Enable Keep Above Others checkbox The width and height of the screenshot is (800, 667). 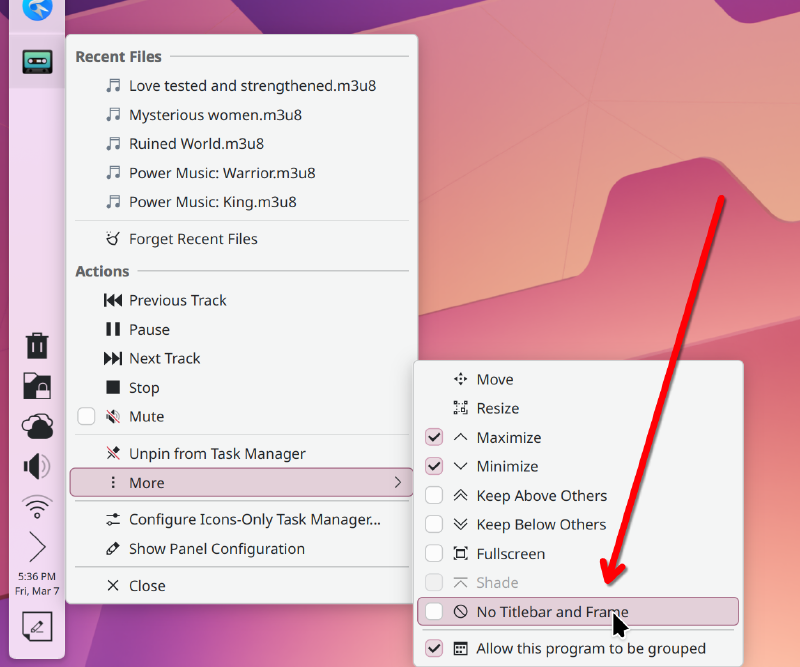pos(434,495)
